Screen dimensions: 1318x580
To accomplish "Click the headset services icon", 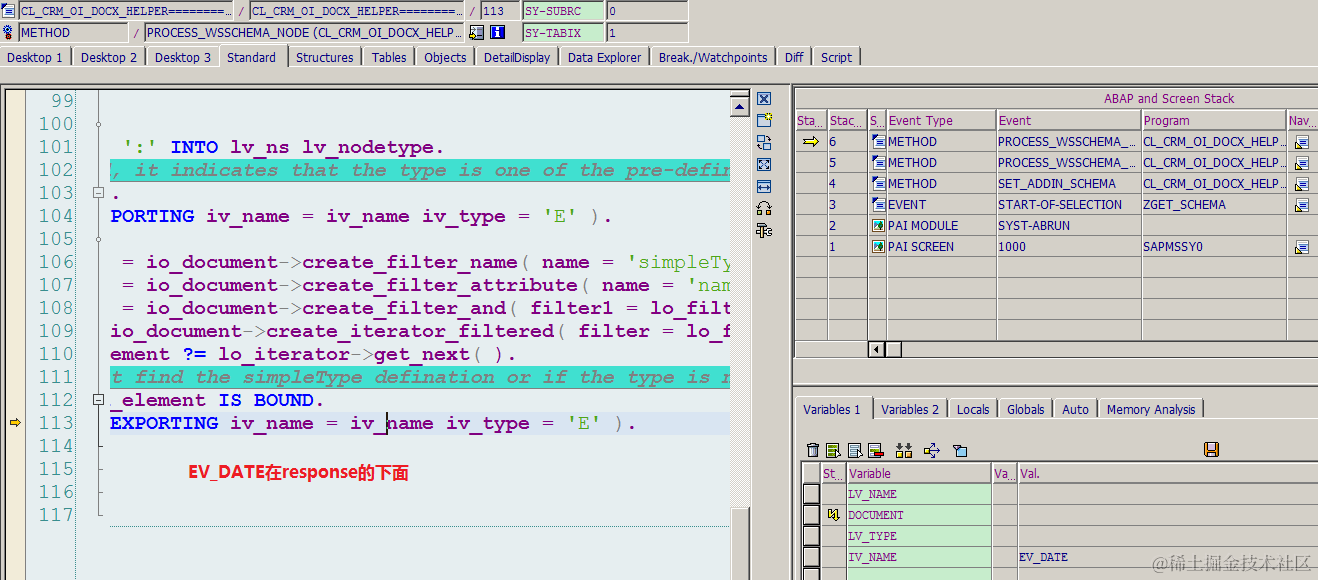I will click(x=764, y=208).
